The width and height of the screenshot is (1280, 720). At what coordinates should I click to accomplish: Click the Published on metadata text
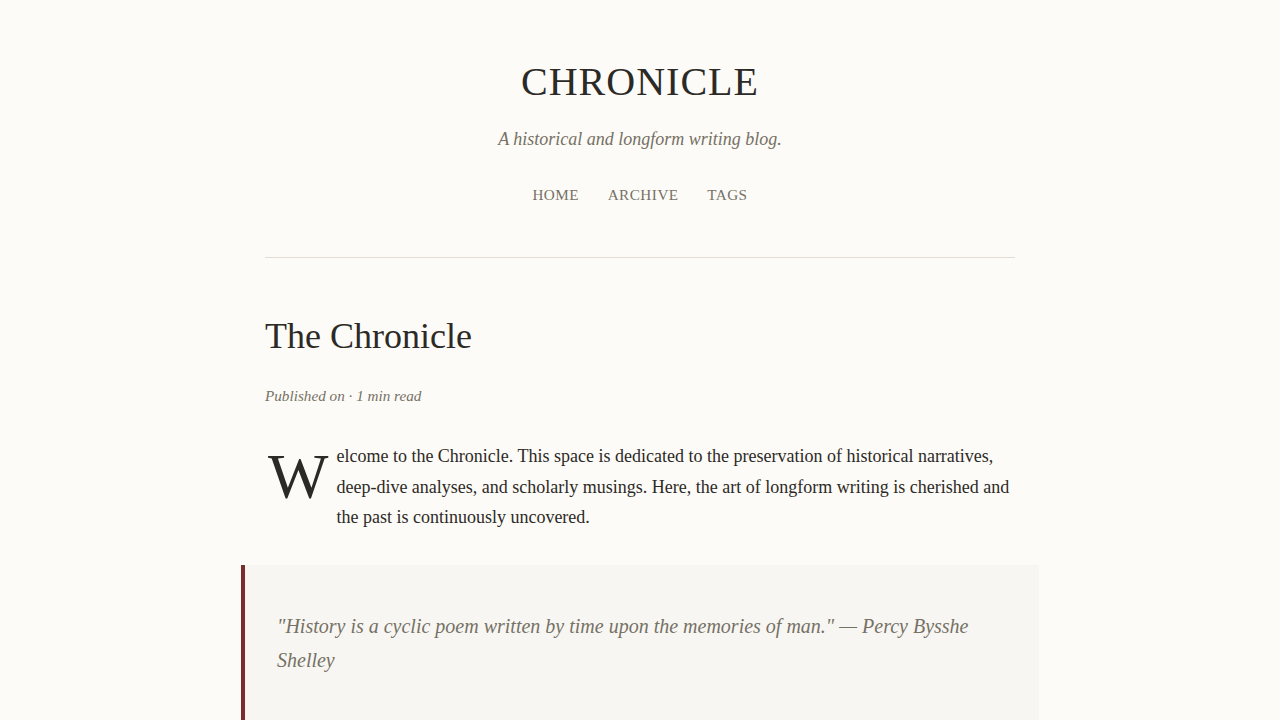point(304,396)
